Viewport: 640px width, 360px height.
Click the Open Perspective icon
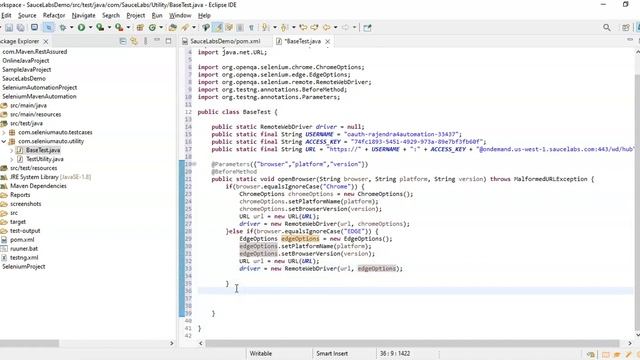[625, 28]
